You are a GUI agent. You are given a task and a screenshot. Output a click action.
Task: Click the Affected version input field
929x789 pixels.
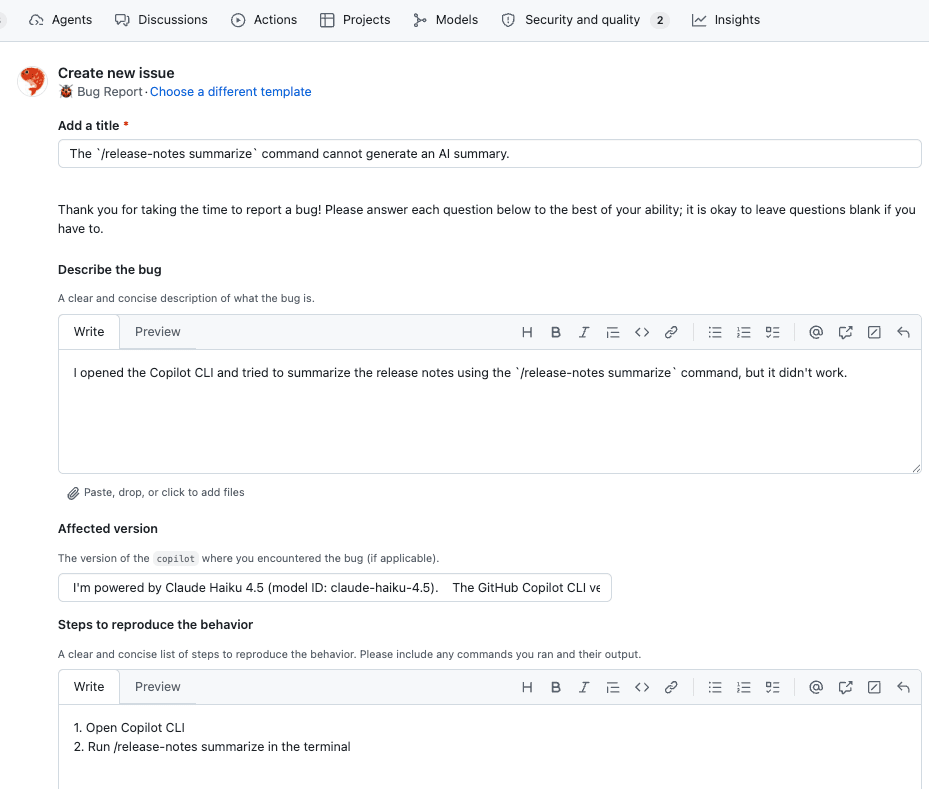pos(335,588)
